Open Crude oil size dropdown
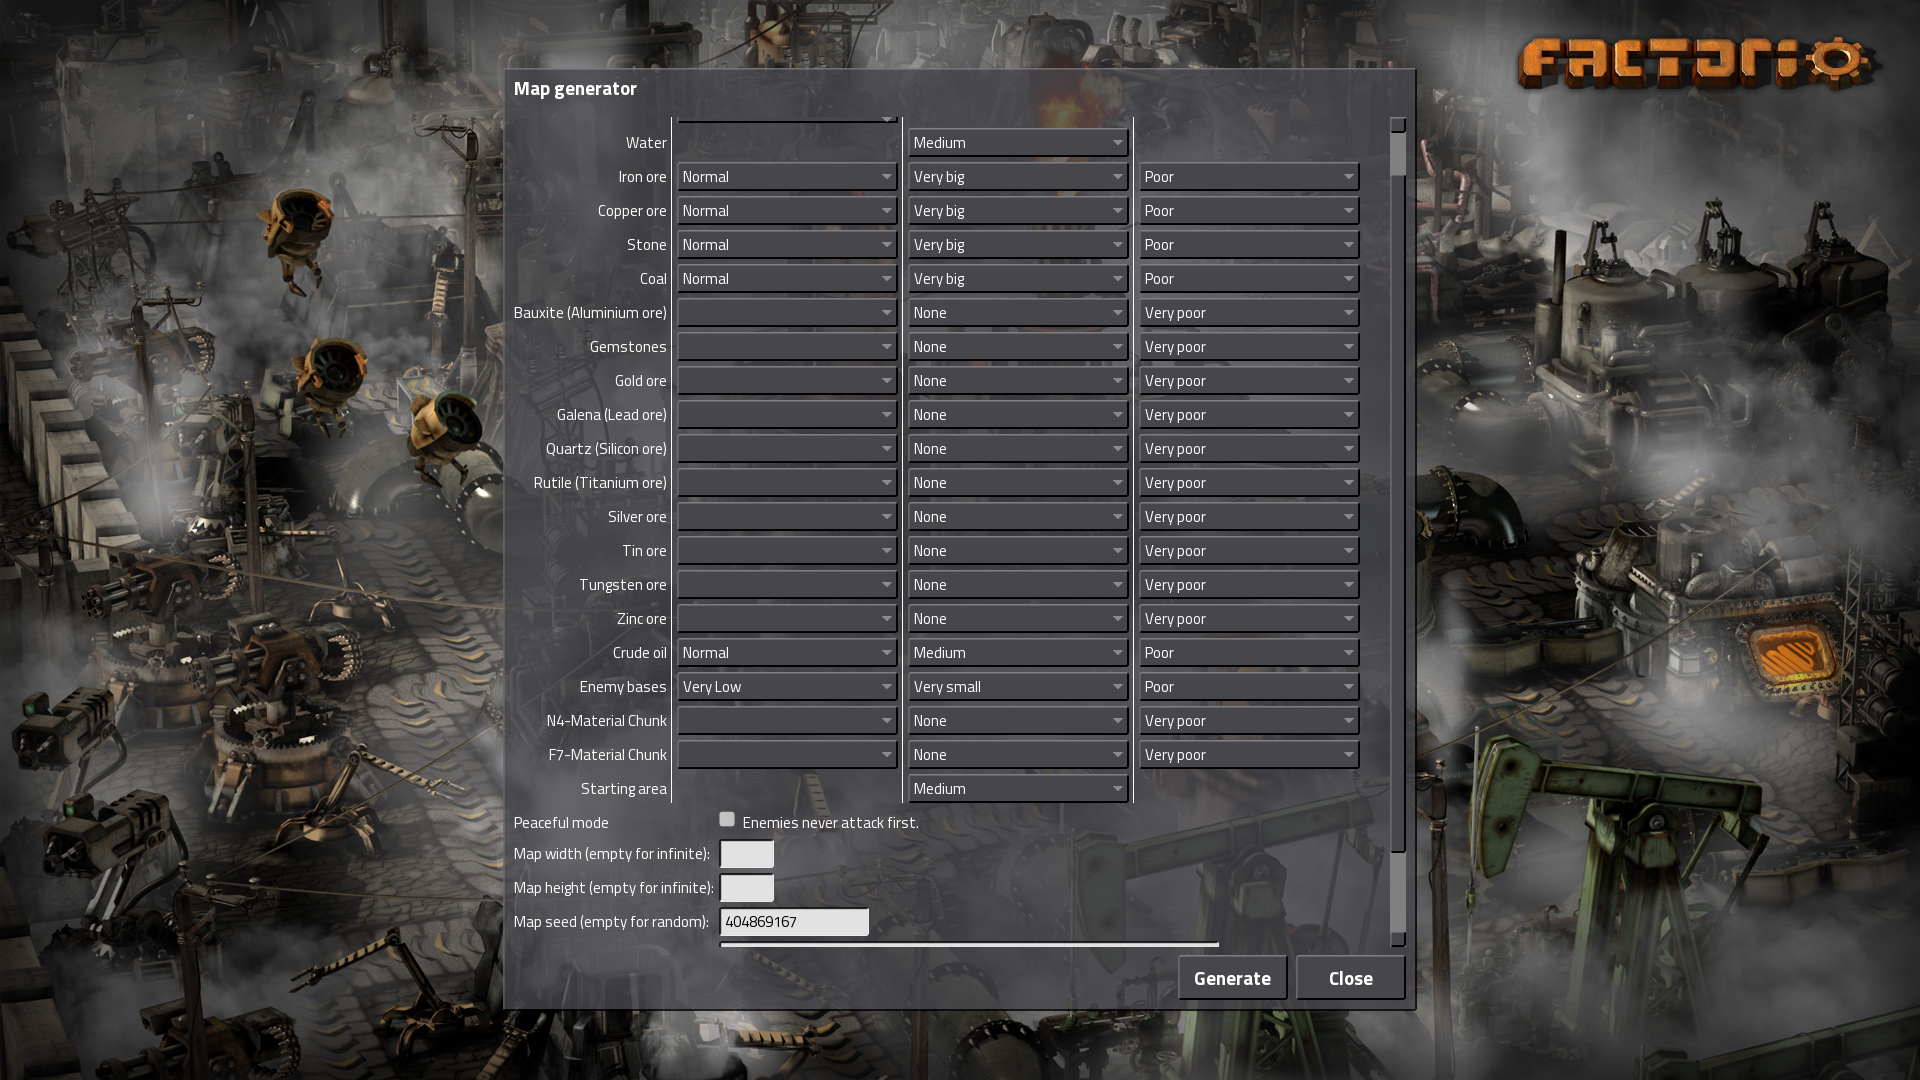 1018,653
